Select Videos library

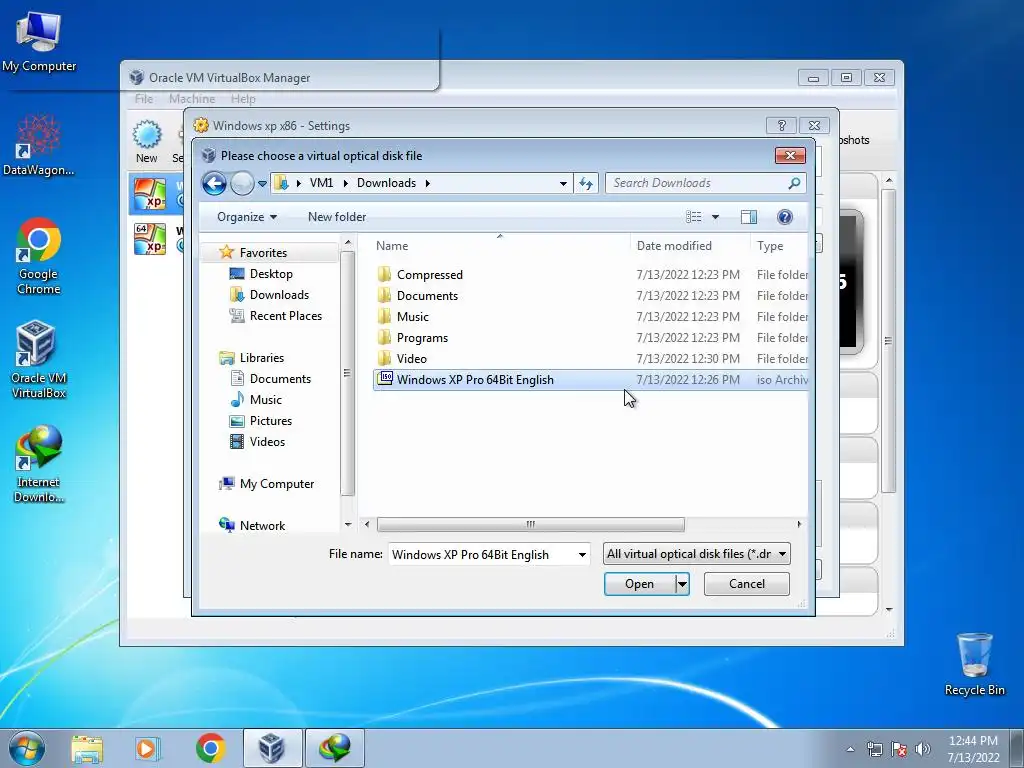click(x=267, y=441)
